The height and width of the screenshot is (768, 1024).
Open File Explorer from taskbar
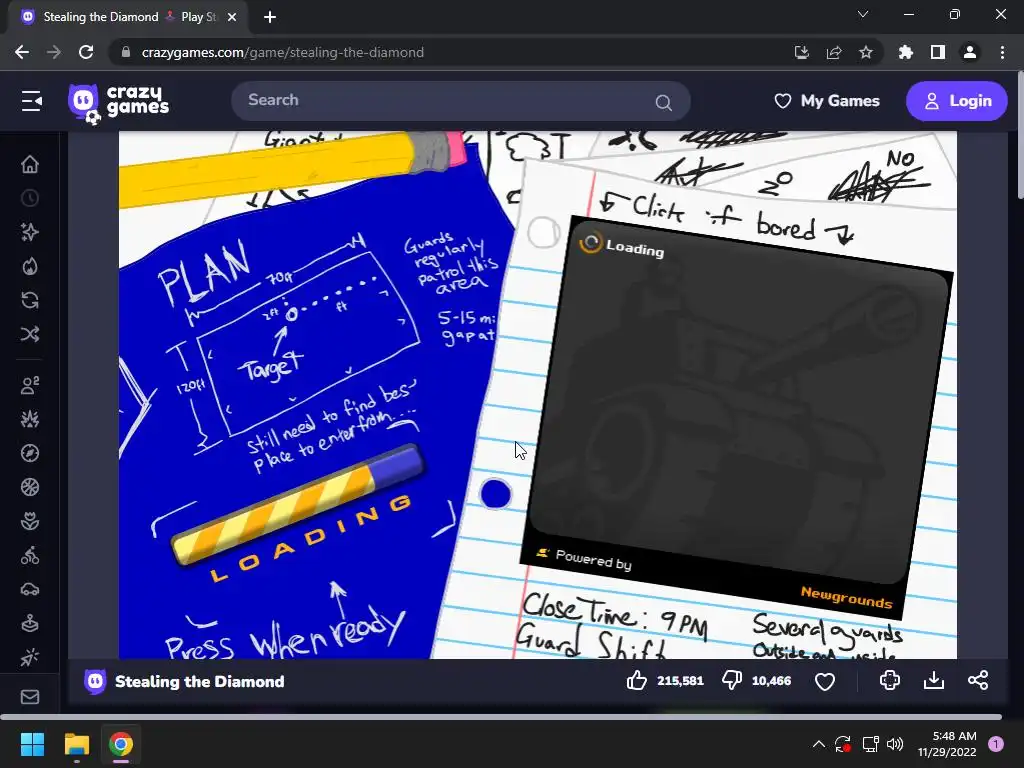point(76,744)
